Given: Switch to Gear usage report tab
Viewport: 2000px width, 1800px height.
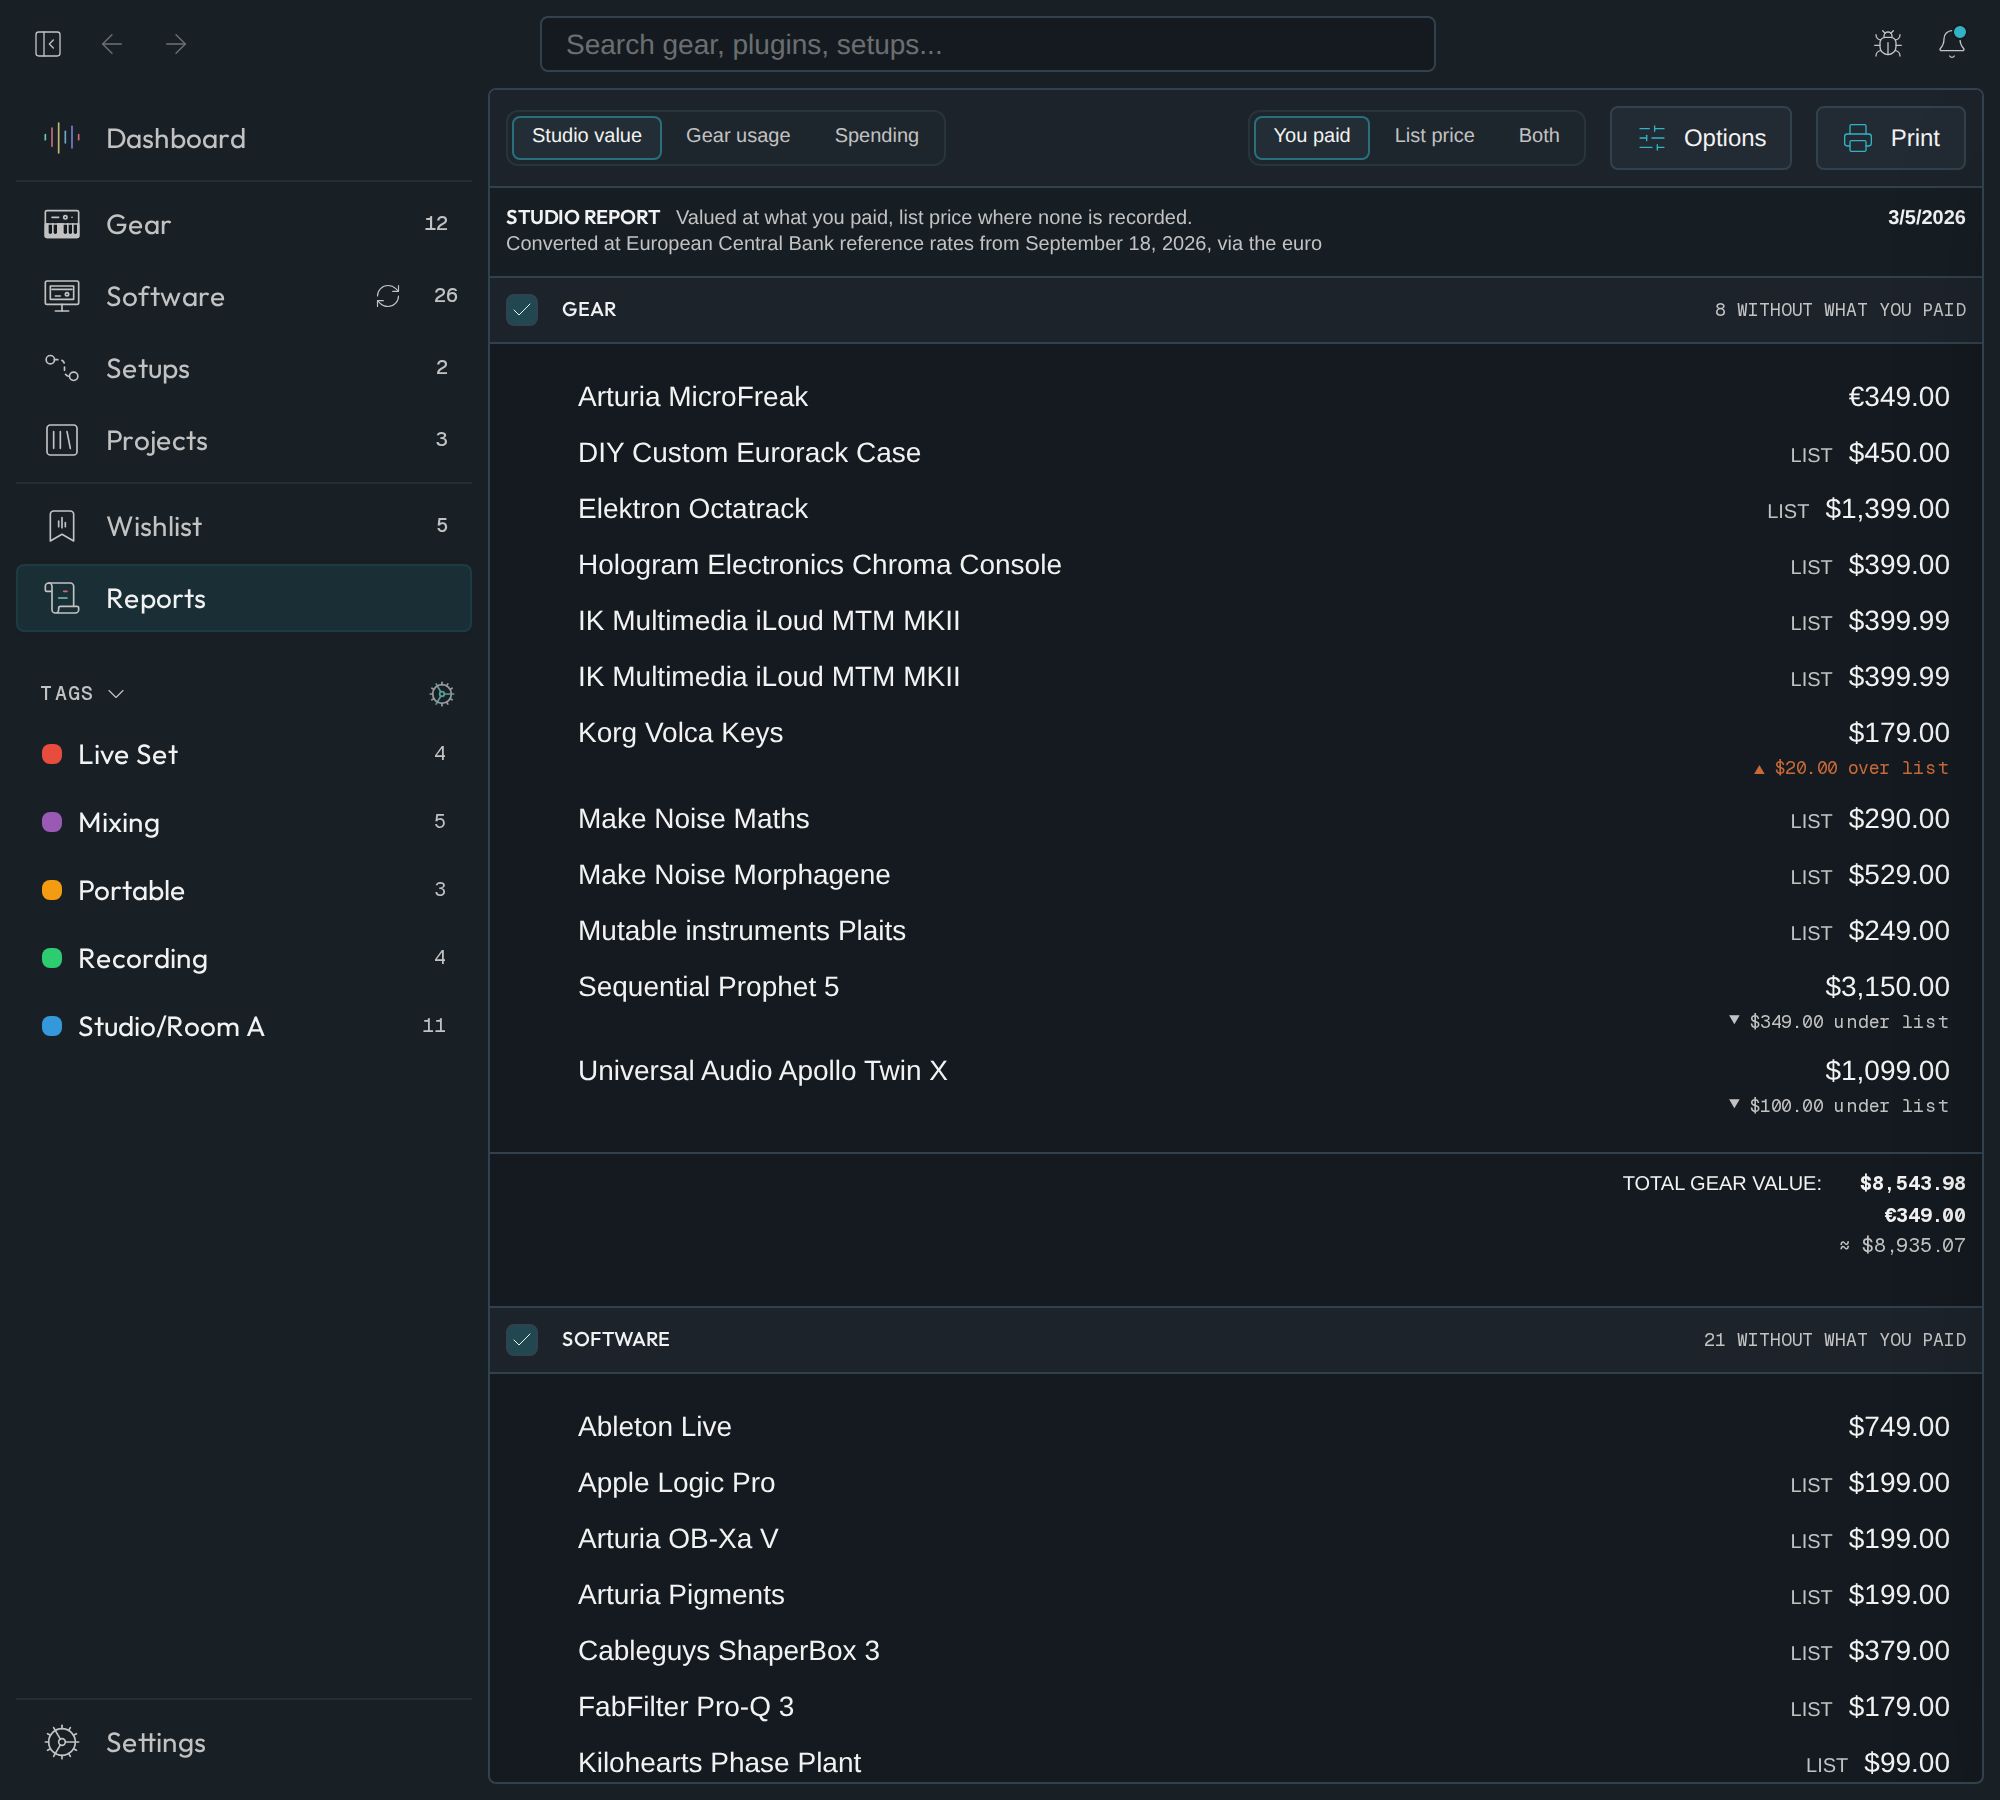Looking at the screenshot, I should pyautogui.click(x=738, y=136).
